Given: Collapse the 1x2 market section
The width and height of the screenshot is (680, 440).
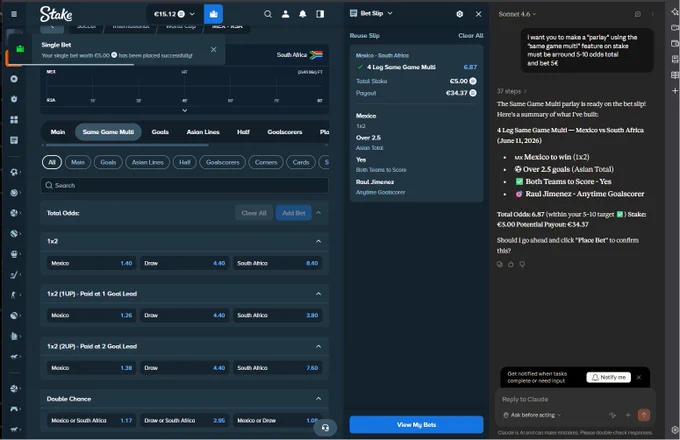Looking at the screenshot, I should 318,241.
